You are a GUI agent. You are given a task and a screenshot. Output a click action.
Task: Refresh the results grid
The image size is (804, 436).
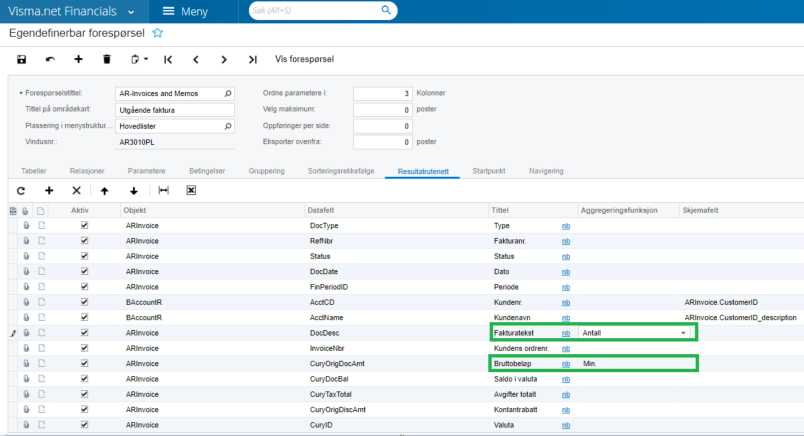pos(20,190)
